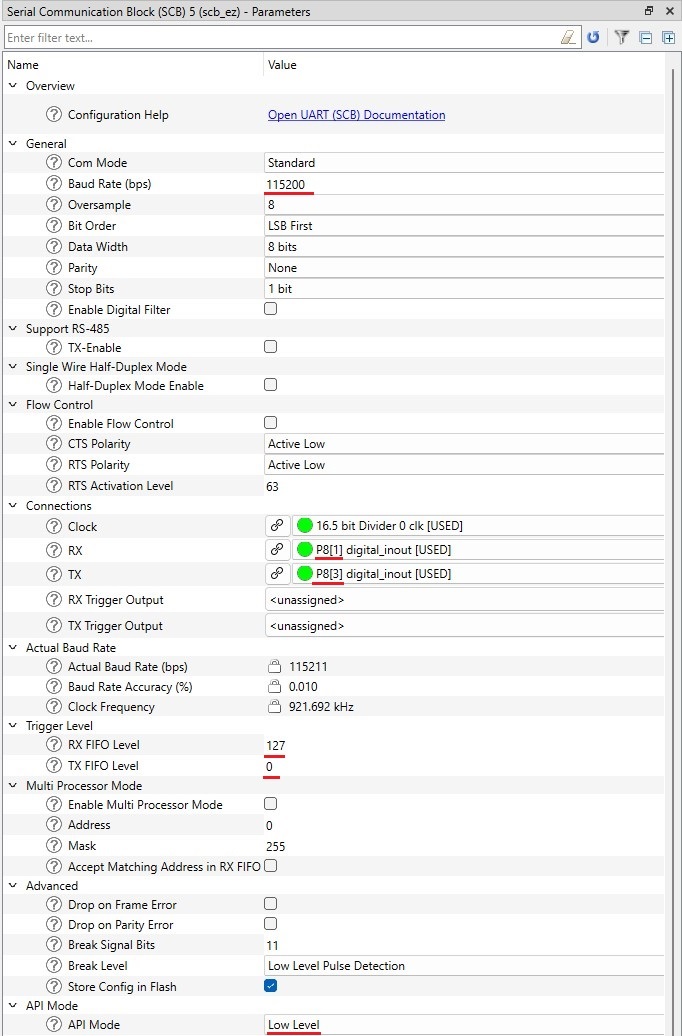Click the help icon beside API Mode
The width and height of the screenshot is (682, 1036).
pos(54,1024)
